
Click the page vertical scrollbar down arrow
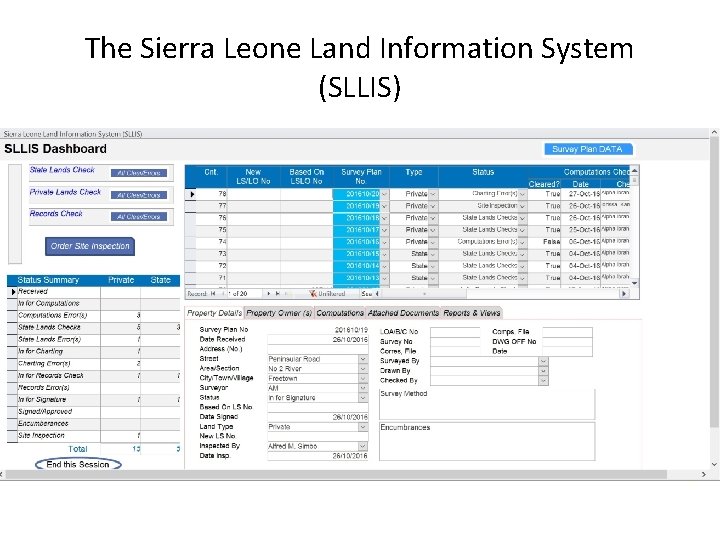(x=714, y=464)
